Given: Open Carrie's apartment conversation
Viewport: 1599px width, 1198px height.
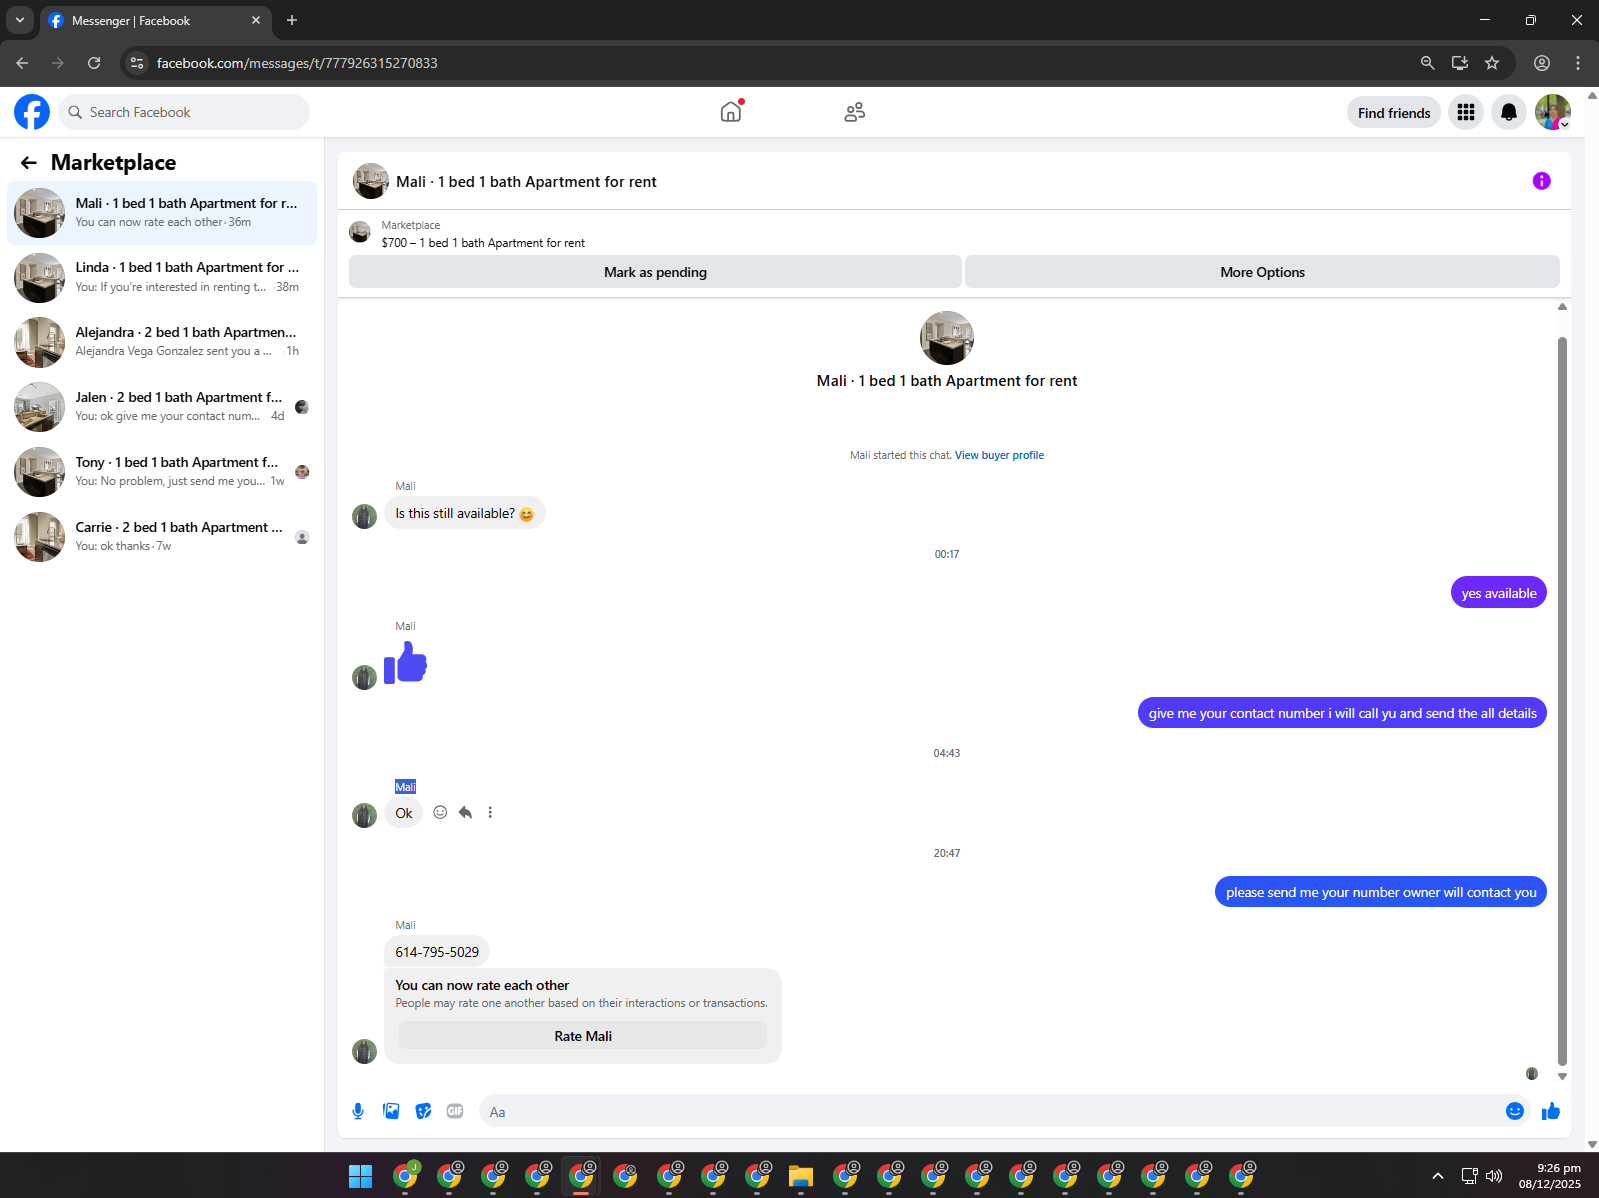Looking at the screenshot, I should tap(162, 537).
